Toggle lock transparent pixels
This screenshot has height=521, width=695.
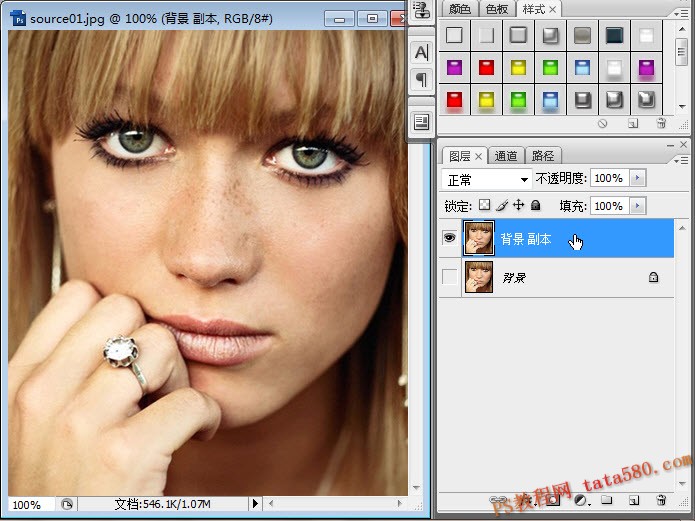coord(484,205)
